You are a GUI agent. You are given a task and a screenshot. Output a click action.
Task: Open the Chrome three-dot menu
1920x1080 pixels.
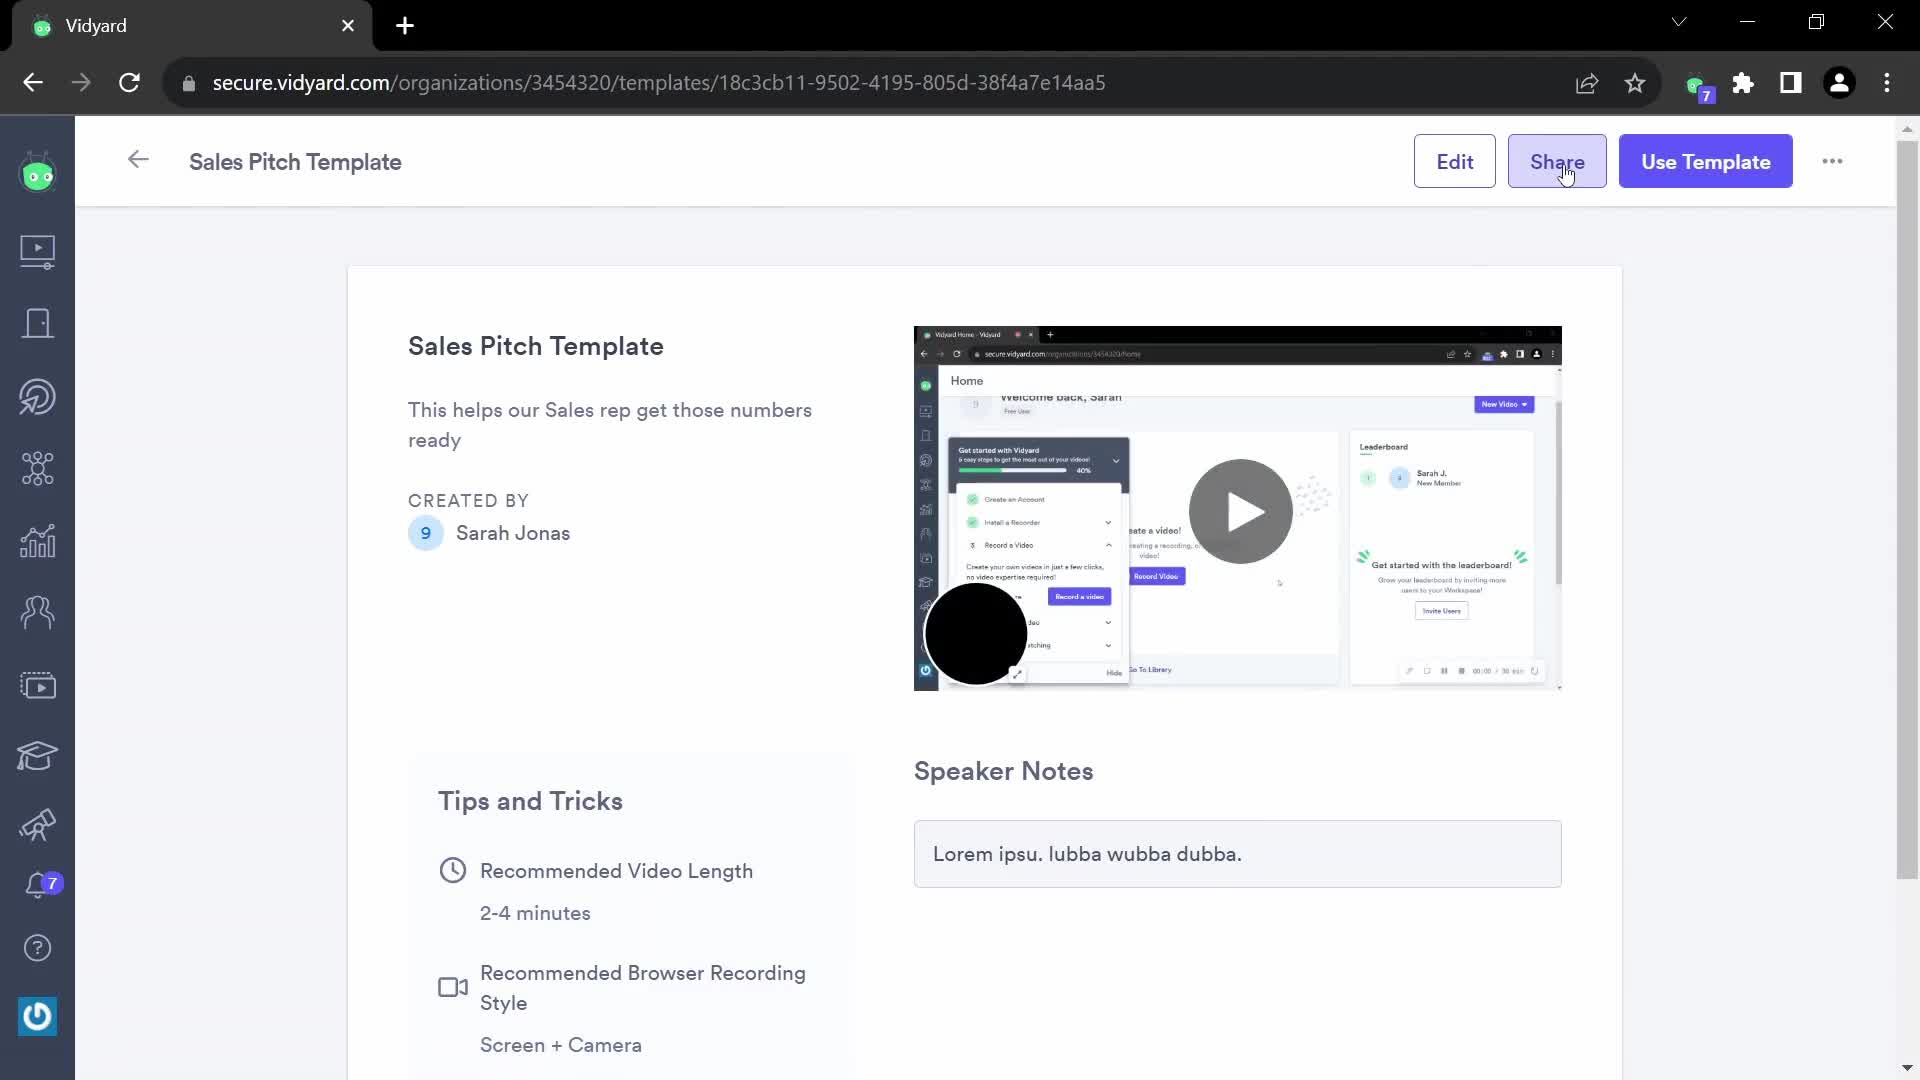tap(1887, 83)
